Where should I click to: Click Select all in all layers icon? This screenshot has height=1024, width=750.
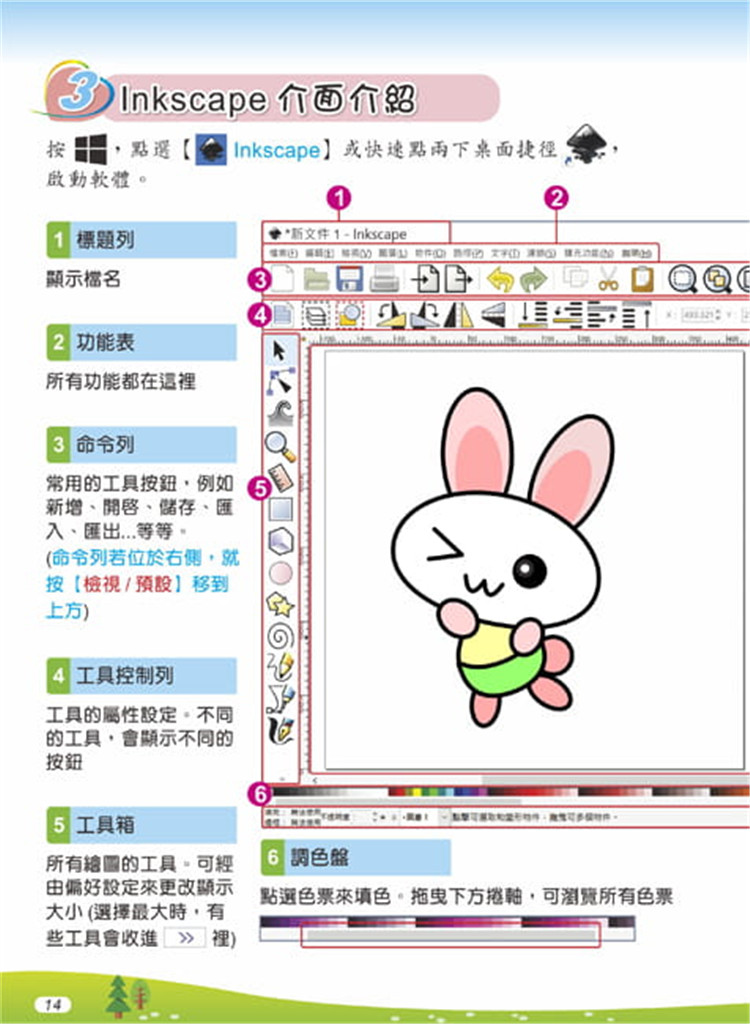pyautogui.click(x=316, y=316)
